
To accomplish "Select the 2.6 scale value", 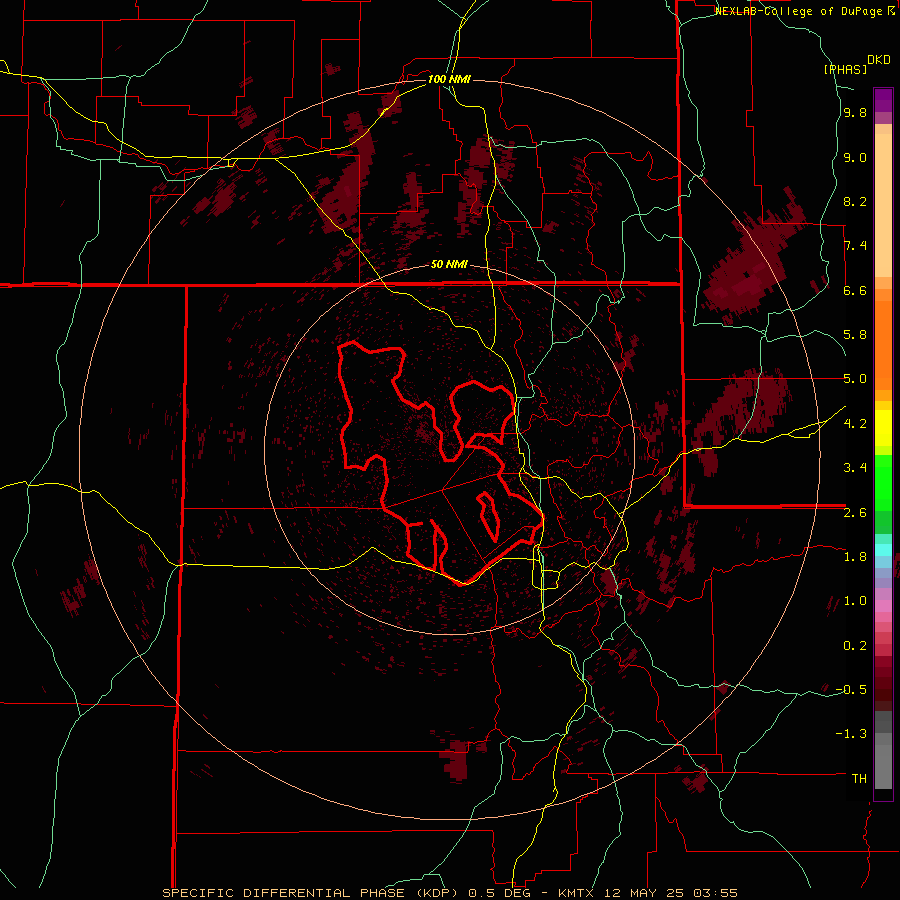I will coord(855,513).
